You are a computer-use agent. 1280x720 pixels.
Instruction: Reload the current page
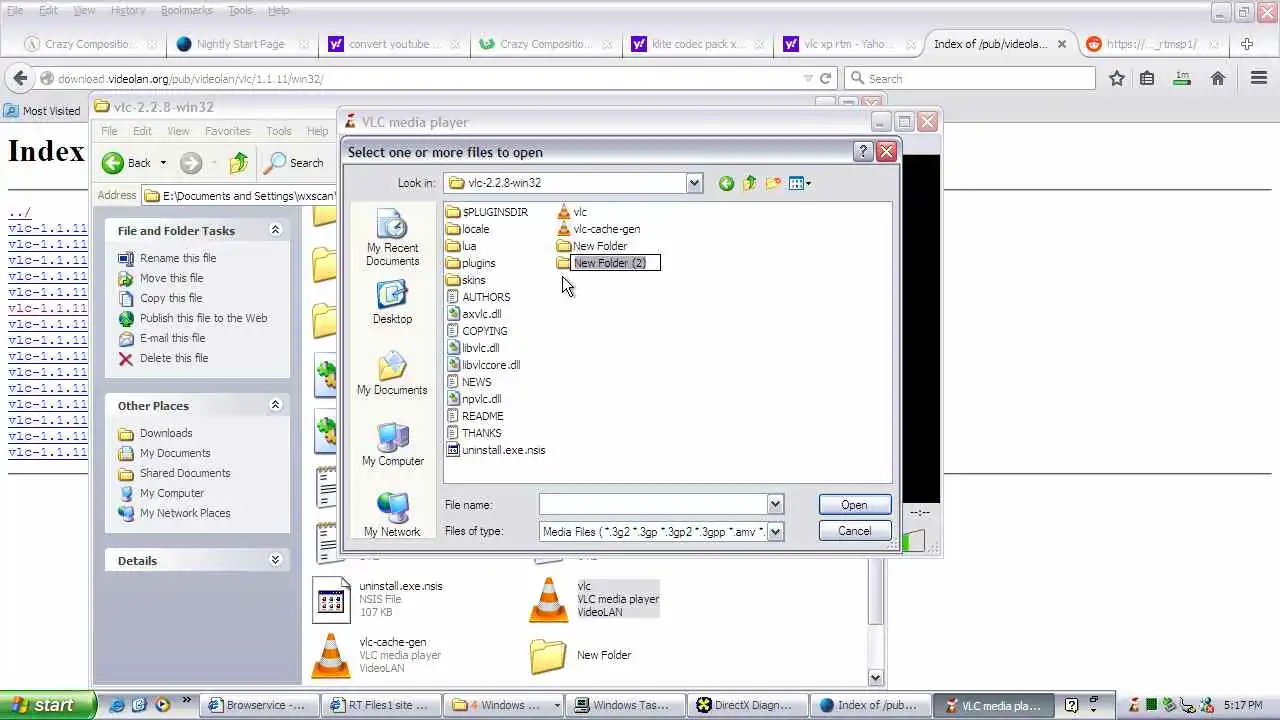[x=826, y=78]
